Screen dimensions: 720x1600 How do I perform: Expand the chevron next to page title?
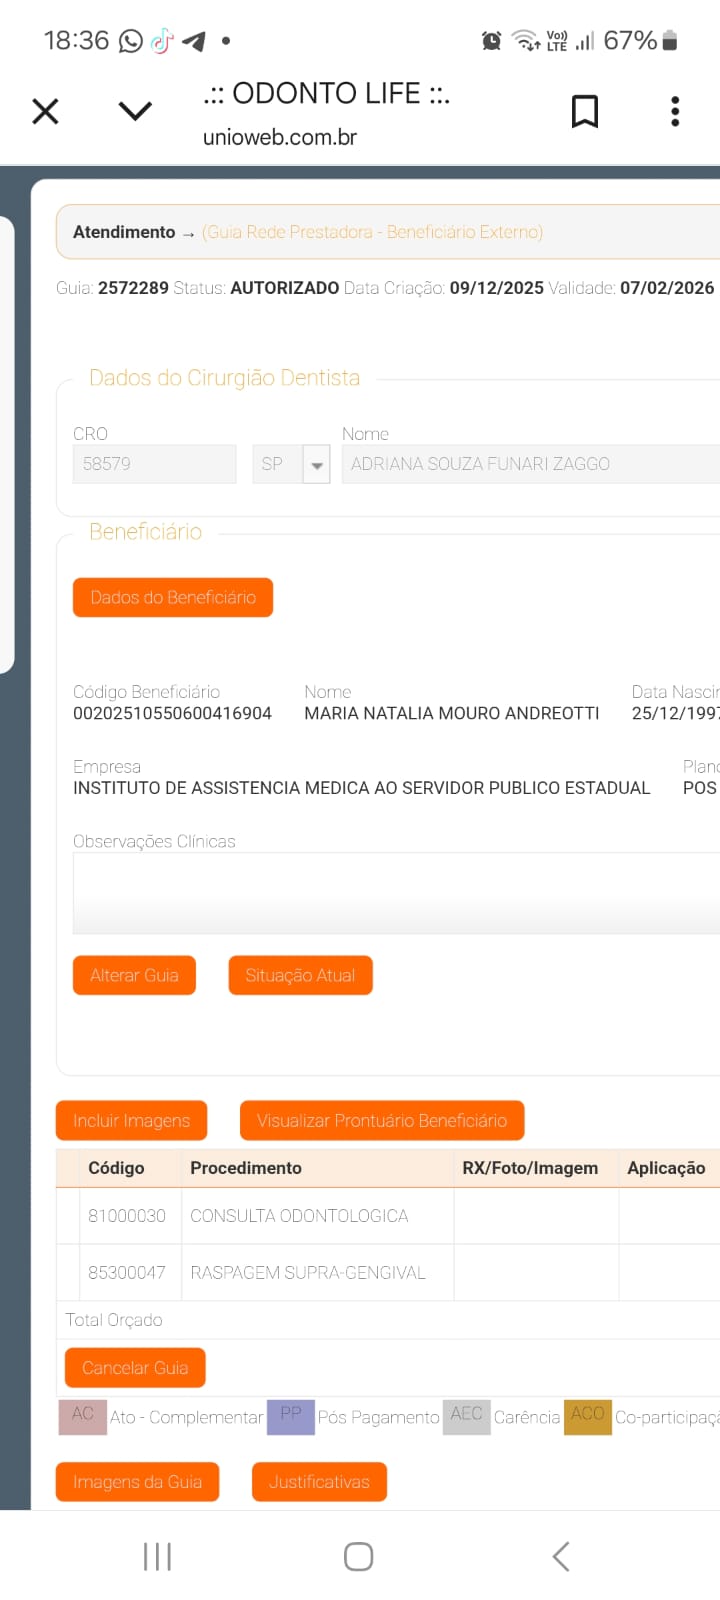pyautogui.click(x=135, y=110)
